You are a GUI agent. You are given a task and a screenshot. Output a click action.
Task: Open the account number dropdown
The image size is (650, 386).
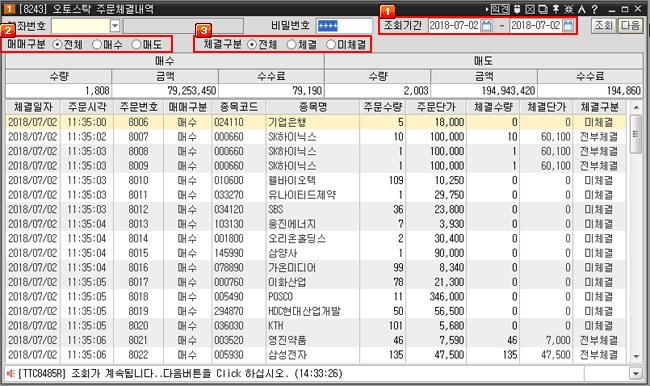point(115,26)
